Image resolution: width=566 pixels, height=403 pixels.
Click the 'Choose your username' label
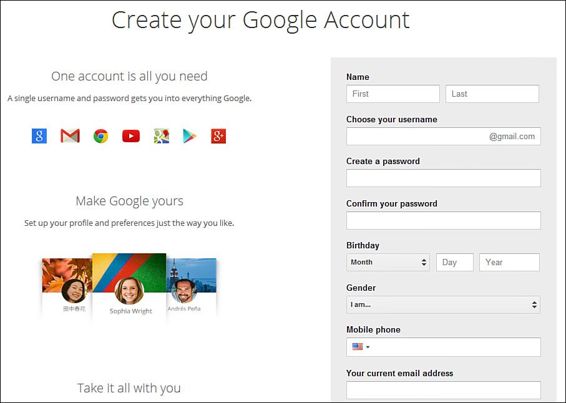coord(392,120)
